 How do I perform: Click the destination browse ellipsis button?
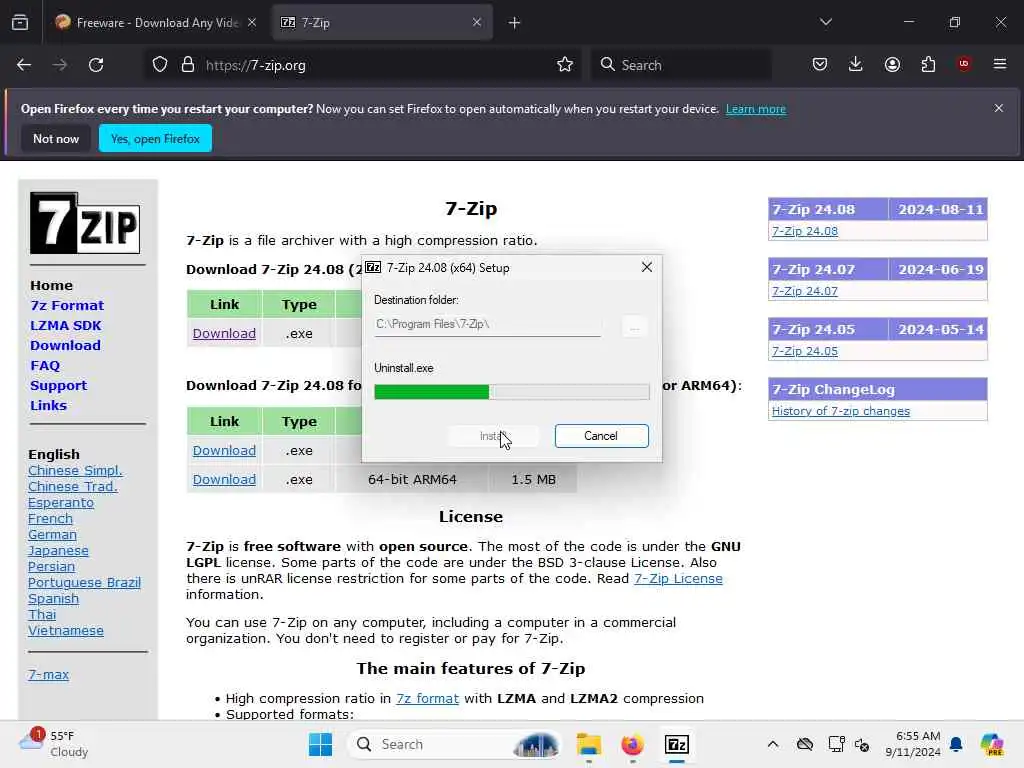[634, 326]
